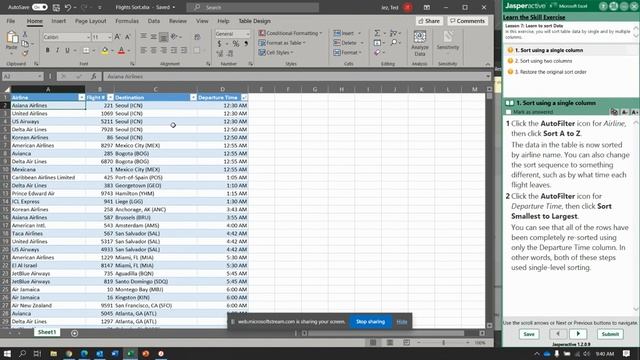Click Excel icon in taskbar
640x360 pixels.
tap(130, 353)
